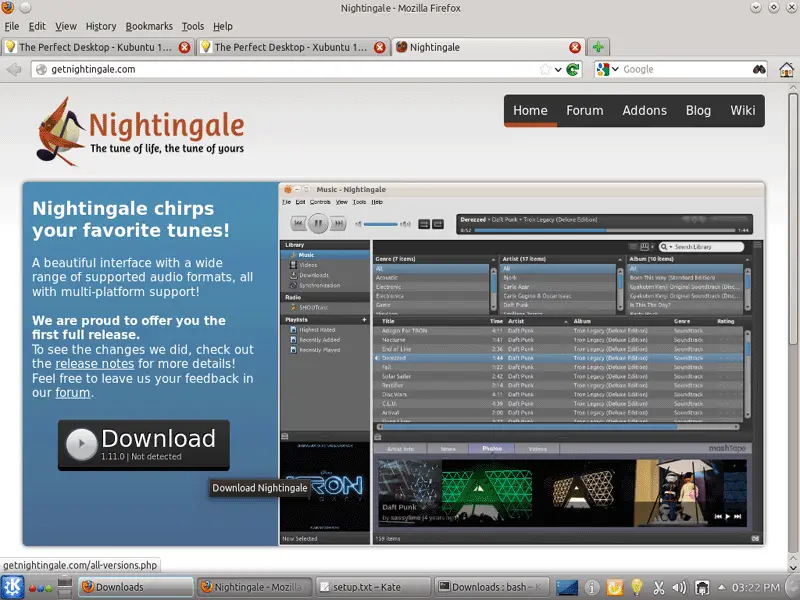The image size is (800, 600).
Task: Open the KDE Kickoff application launcher
Action: pos(12,587)
